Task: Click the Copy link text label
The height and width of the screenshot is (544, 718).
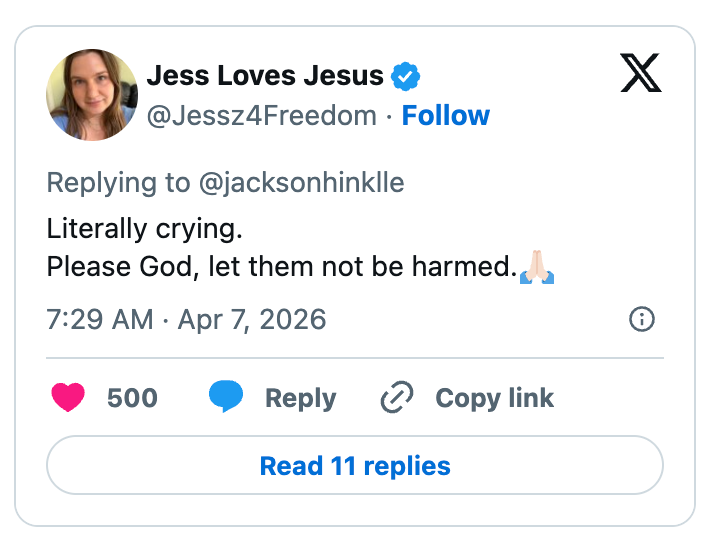Action: (x=494, y=398)
